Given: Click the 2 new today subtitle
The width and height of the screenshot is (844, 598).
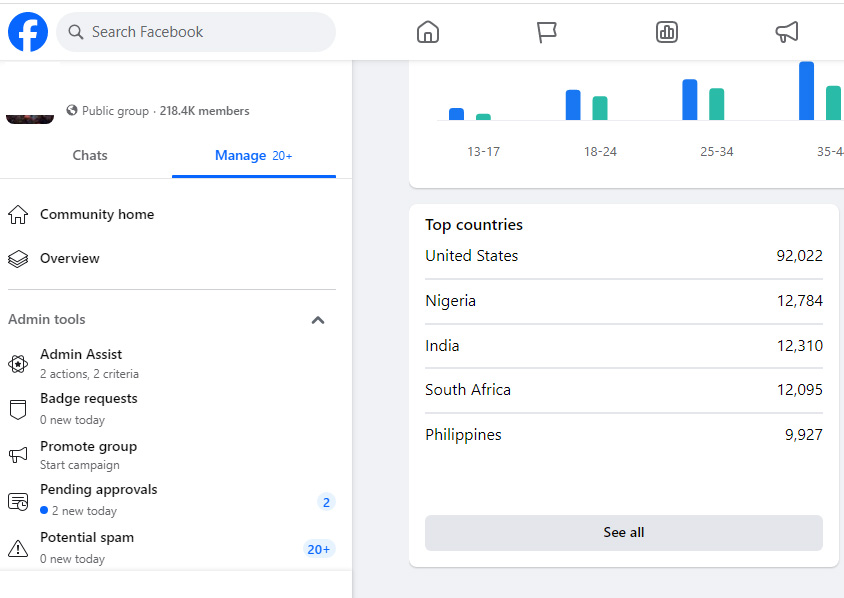Looking at the screenshot, I should tap(84, 511).
